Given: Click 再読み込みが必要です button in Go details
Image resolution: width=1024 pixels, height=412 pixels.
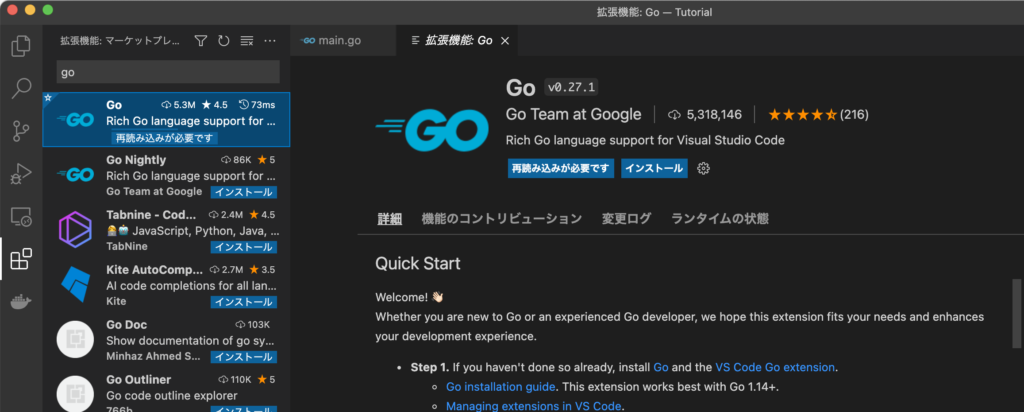Looking at the screenshot, I should coord(561,168).
